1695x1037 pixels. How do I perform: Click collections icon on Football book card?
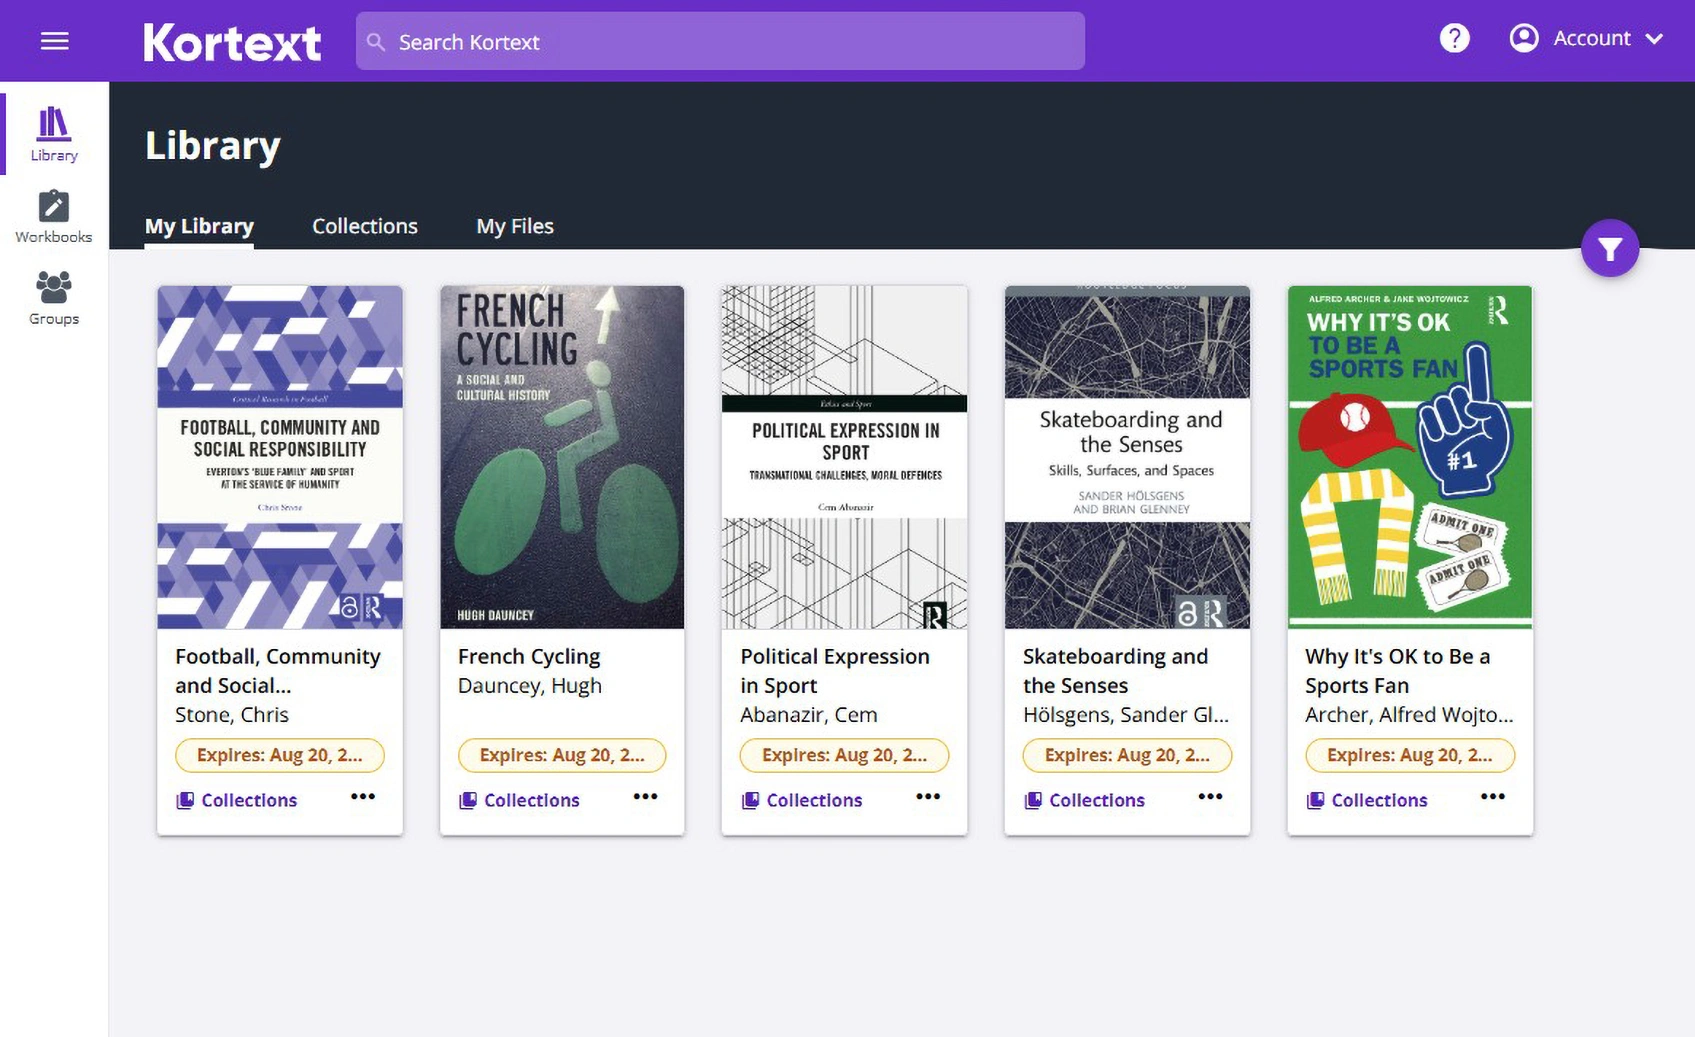(x=185, y=800)
